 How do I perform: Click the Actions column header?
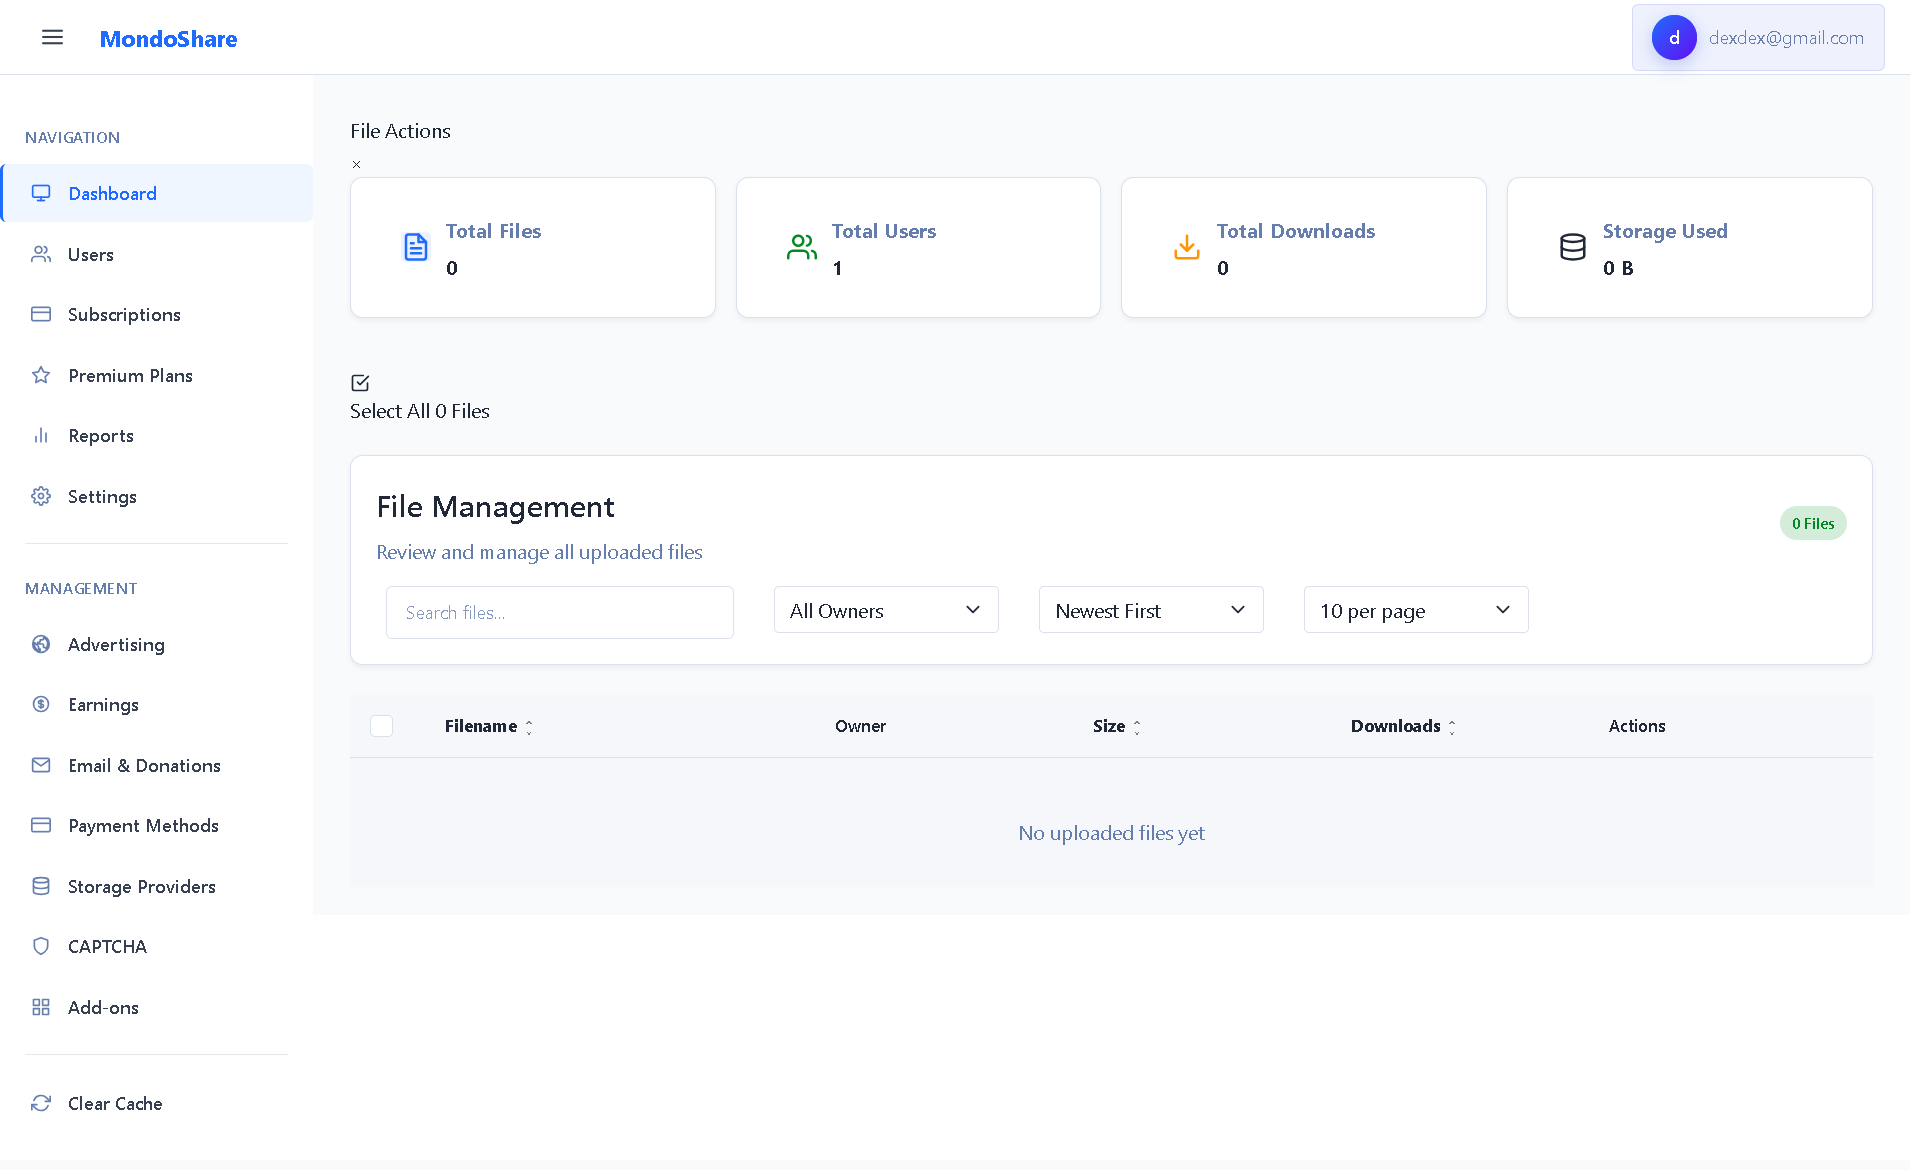point(1637,726)
